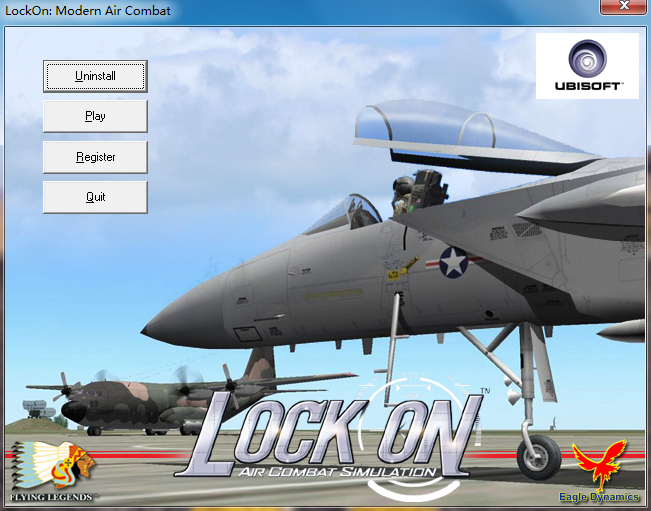651x511 pixels.
Task: Click the LockOn: Modern Air Combat title text
Action: pos(88,10)
